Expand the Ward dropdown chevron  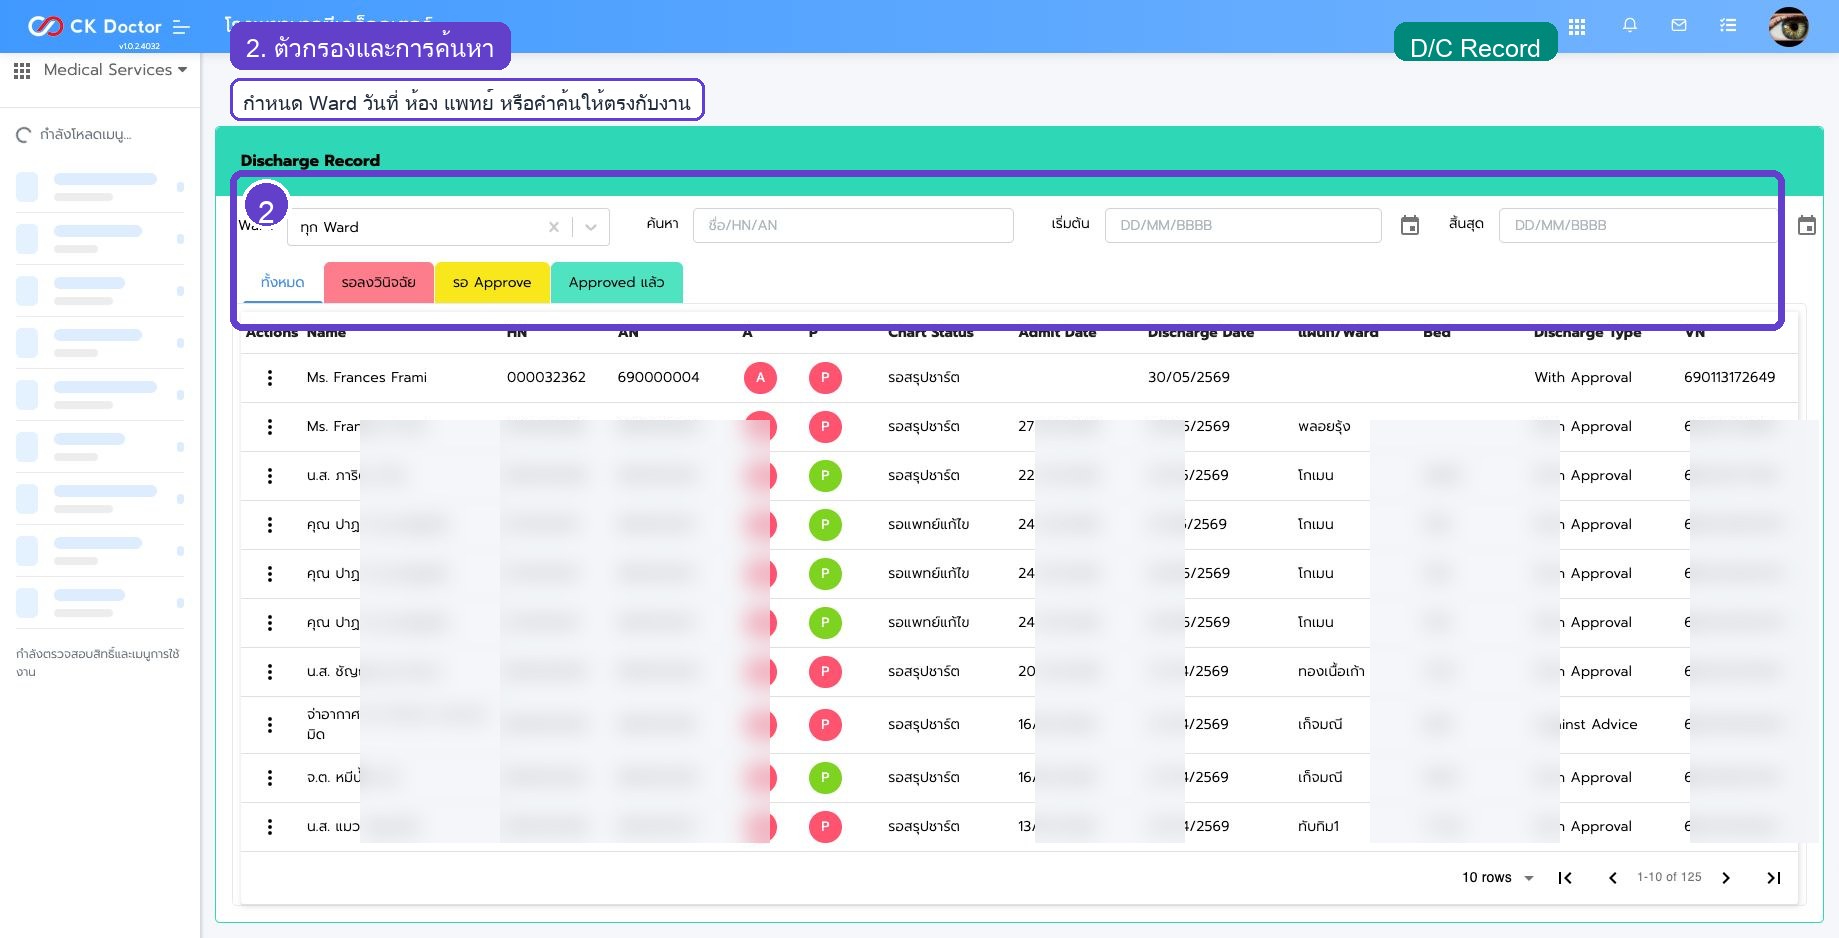591,227
